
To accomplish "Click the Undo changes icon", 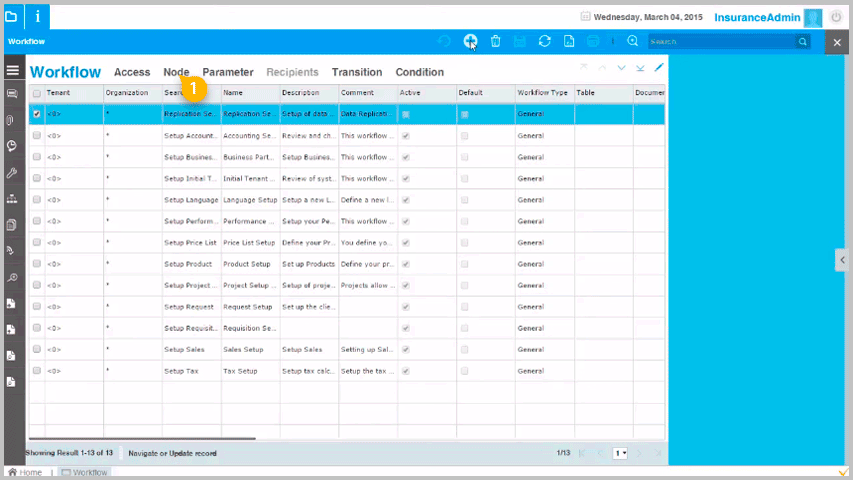I will 444,41.
